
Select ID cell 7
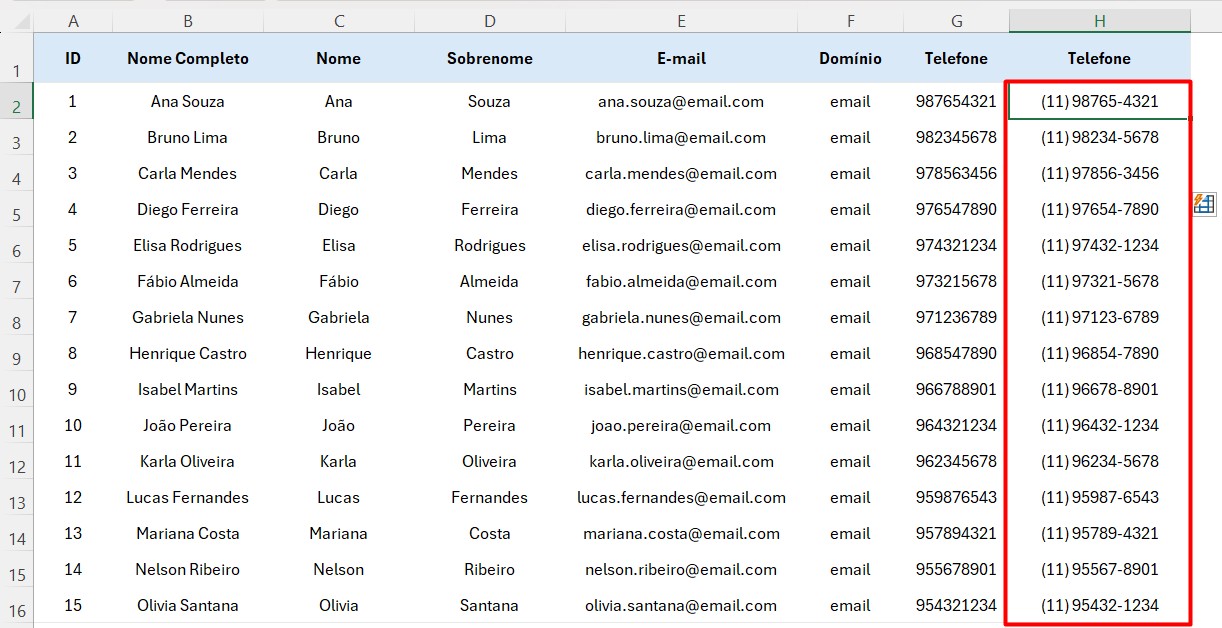point(73,317)
